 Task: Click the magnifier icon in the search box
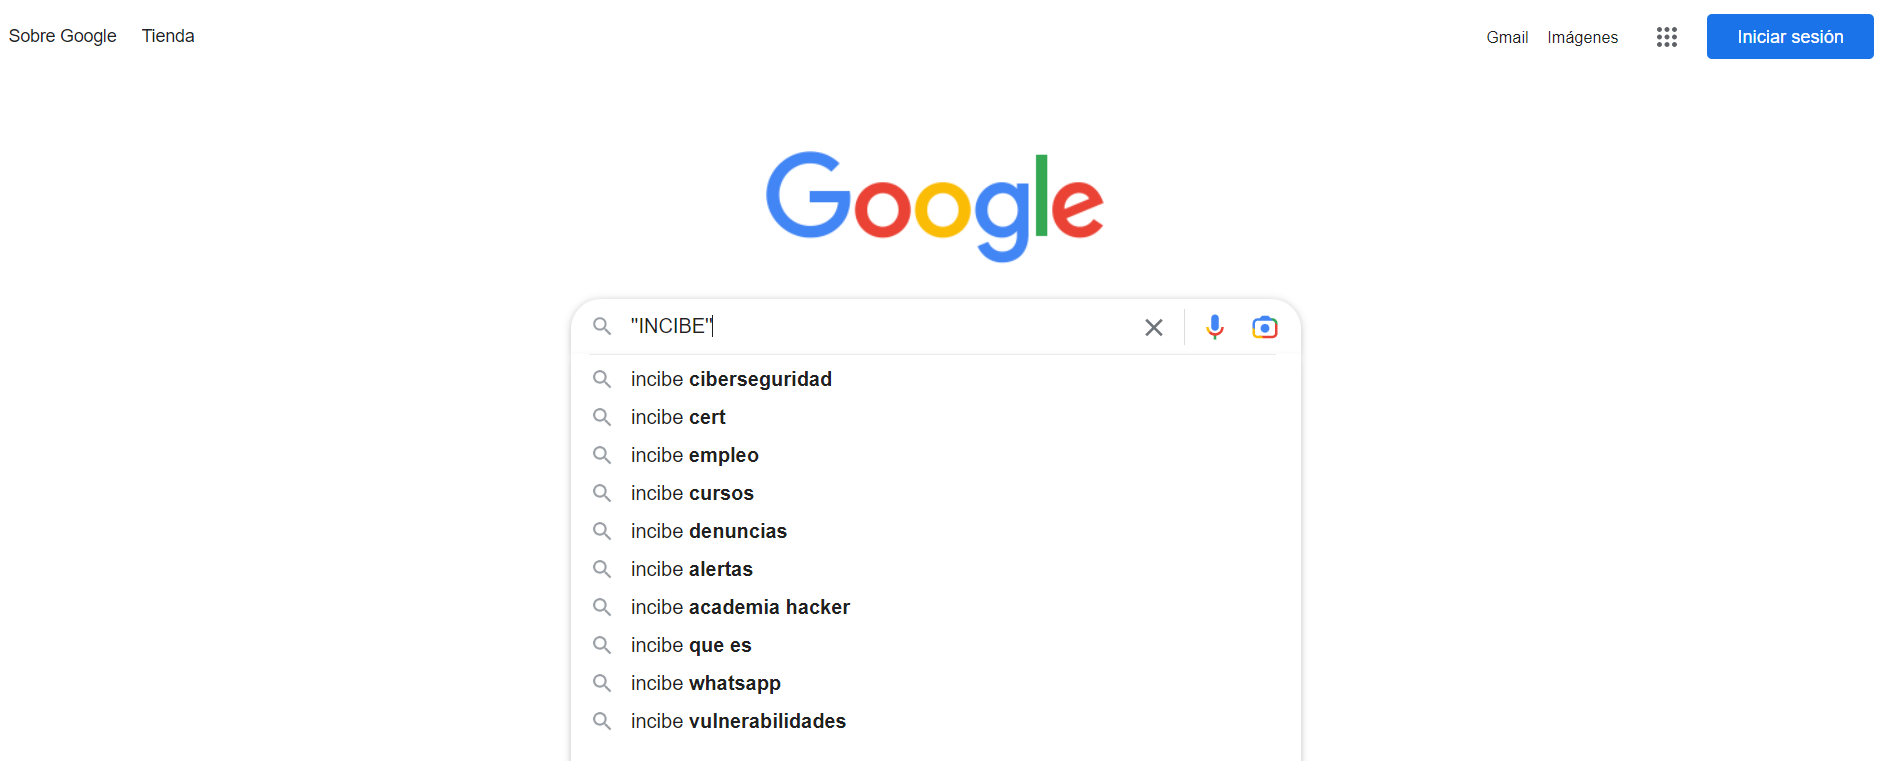(x=602, y=326)
